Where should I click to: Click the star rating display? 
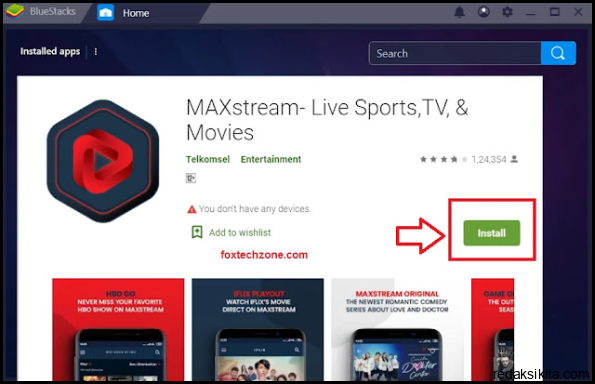(x=444, y=159)
